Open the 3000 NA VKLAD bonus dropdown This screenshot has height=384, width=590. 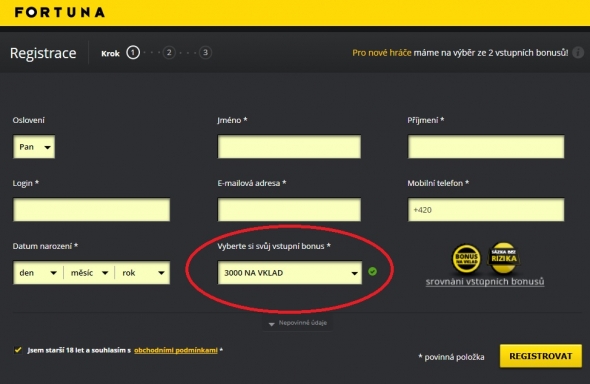coord(290,273)
